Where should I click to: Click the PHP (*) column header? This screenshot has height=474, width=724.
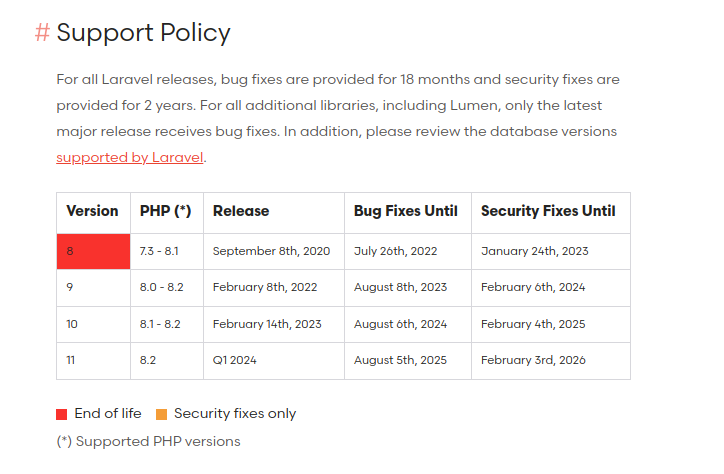[x=167, y=213]
